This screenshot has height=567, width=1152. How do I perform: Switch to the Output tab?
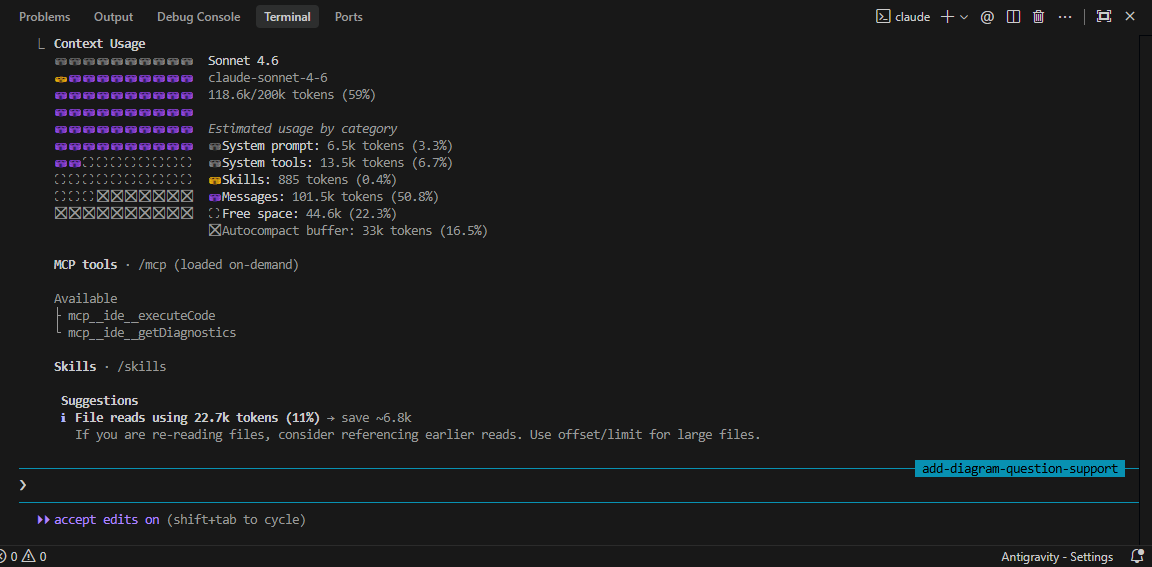[x=114, y=17]
